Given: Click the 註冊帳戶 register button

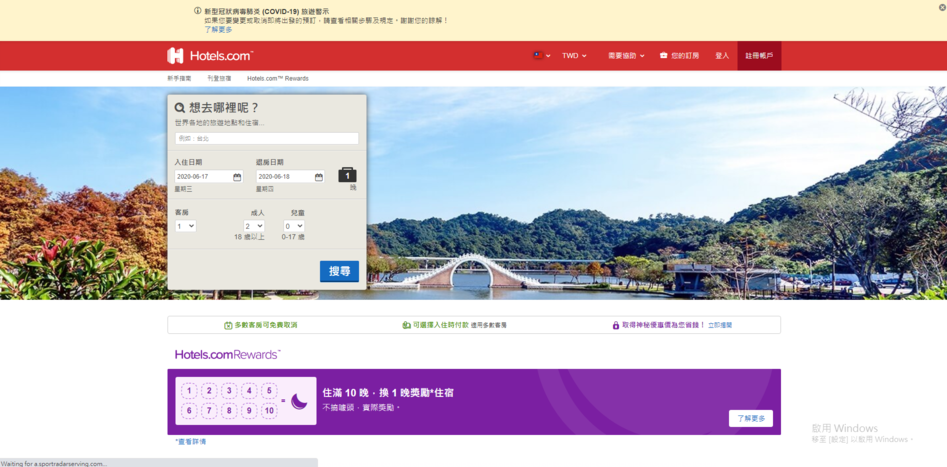Looking at the screenshot, I should point(759,56).
